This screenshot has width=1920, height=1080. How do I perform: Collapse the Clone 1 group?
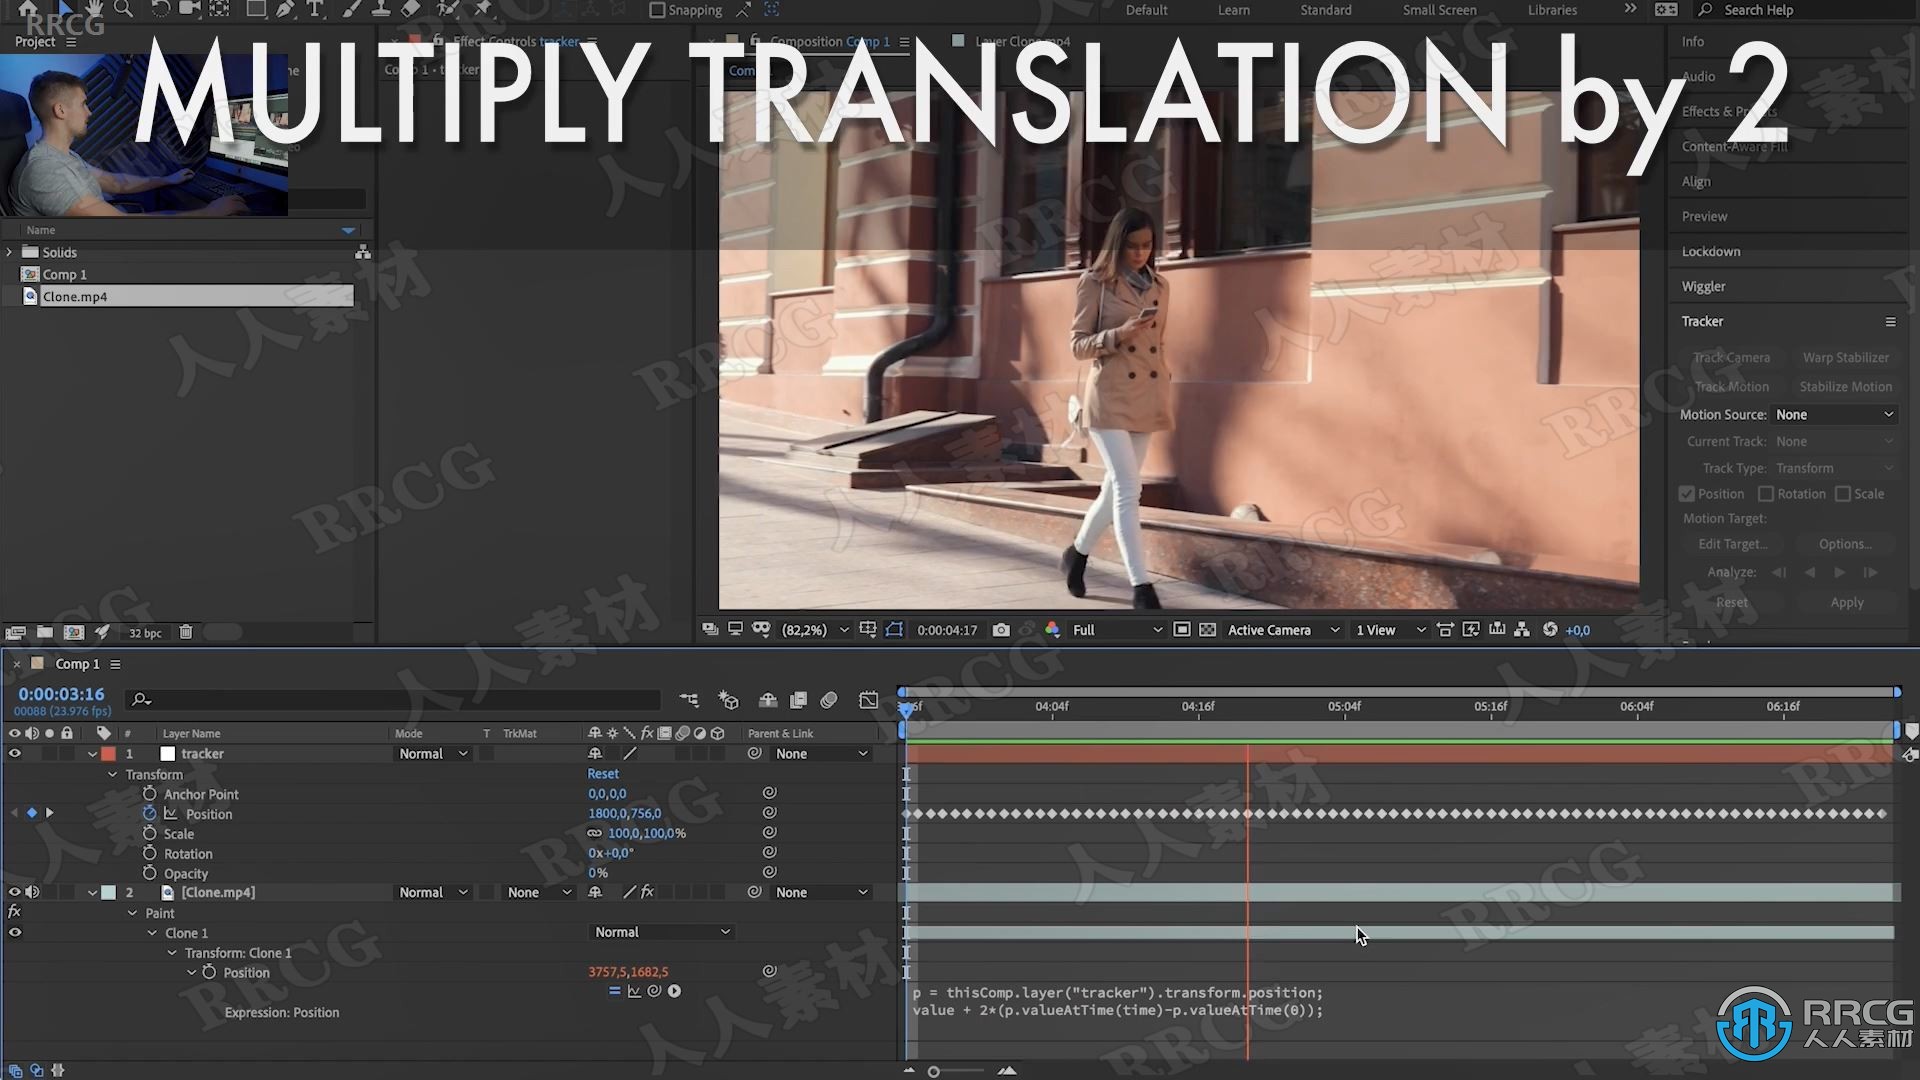pyautogui.click(x=152, y=933)
